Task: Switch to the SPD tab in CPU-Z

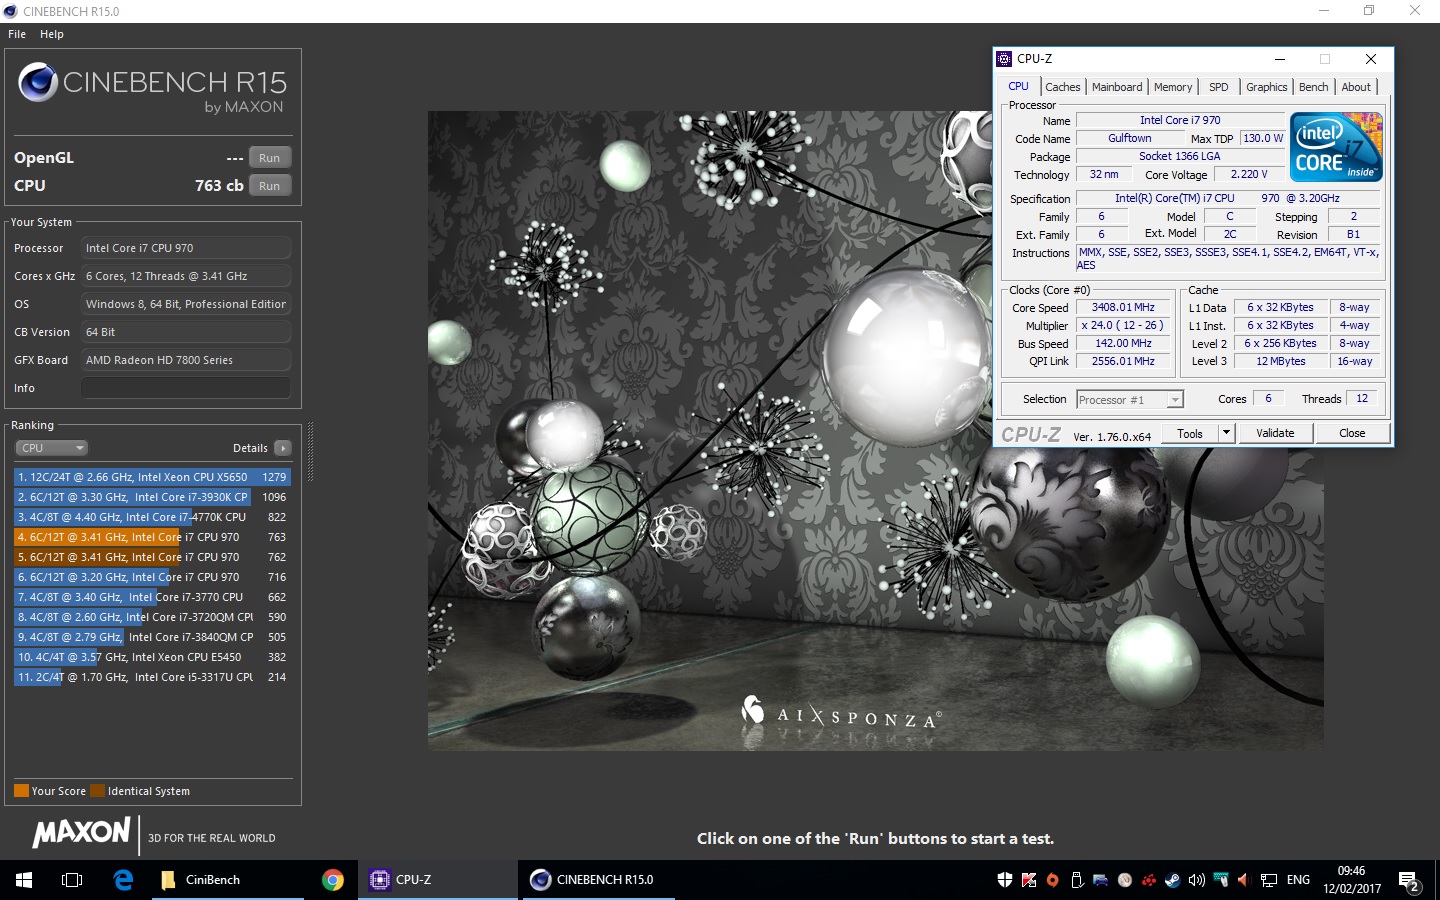Action: pyautogui.click(x=1218, y=87)
